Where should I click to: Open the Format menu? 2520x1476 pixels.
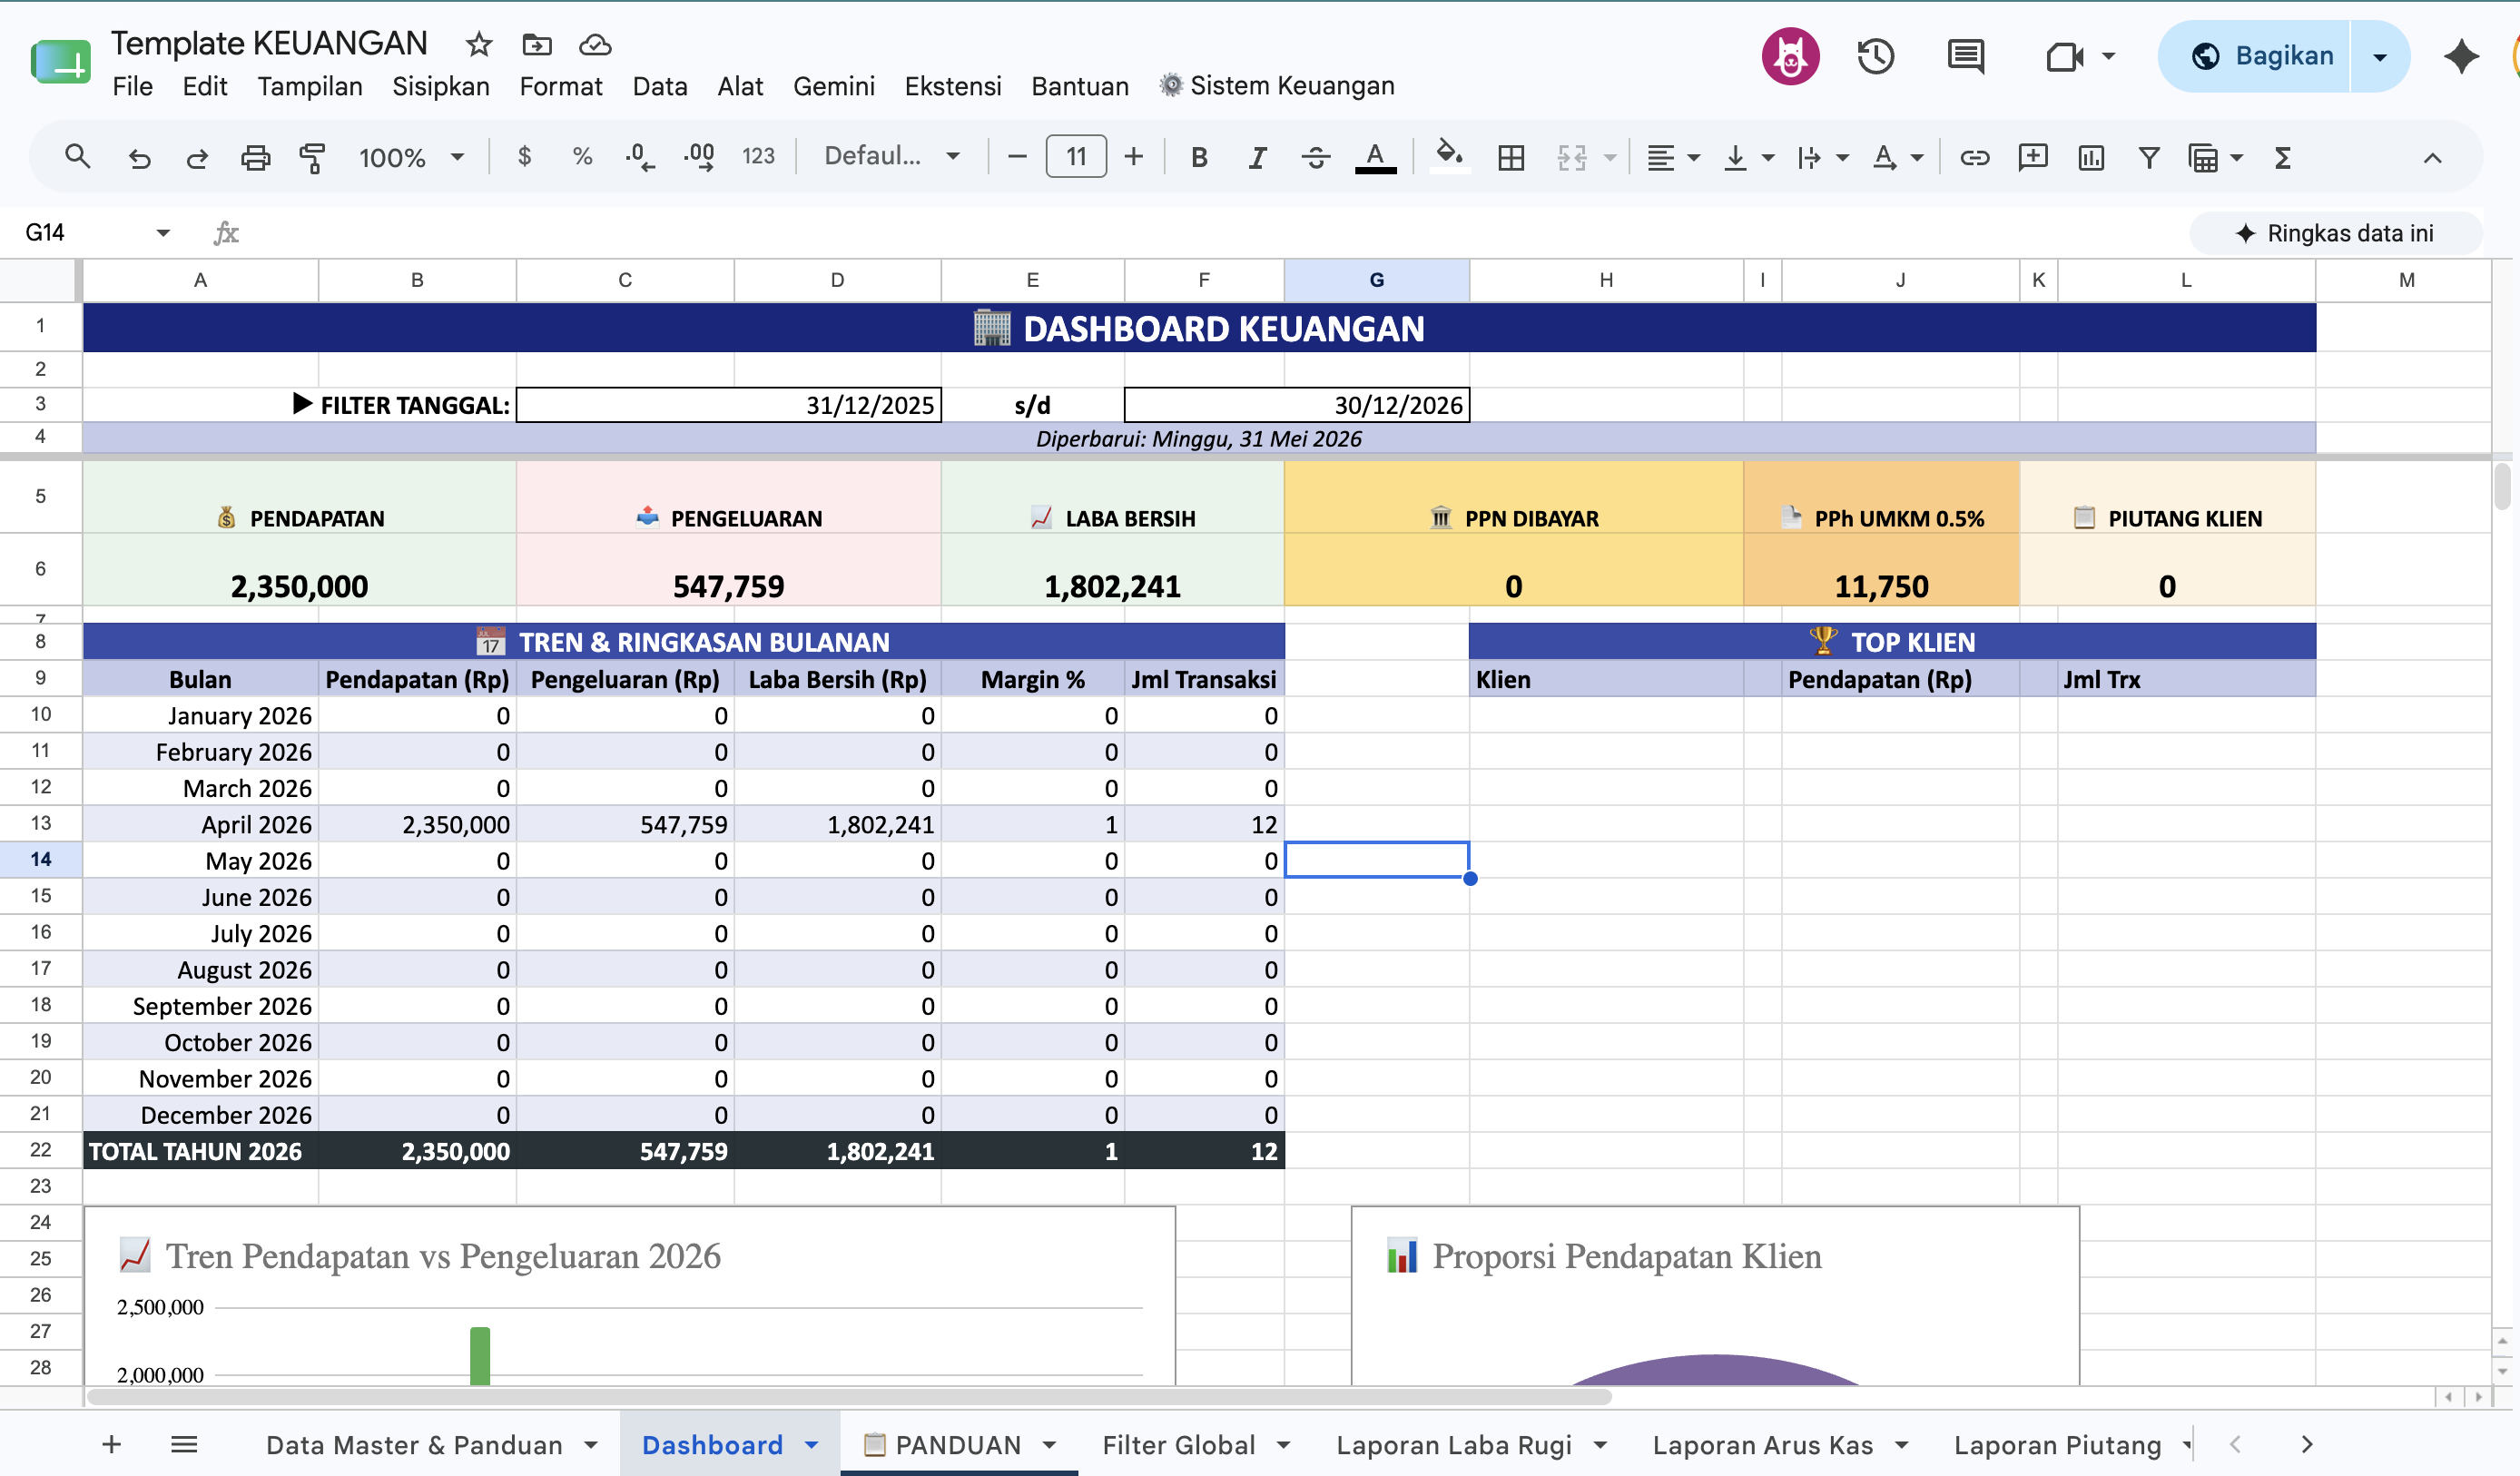561,86
